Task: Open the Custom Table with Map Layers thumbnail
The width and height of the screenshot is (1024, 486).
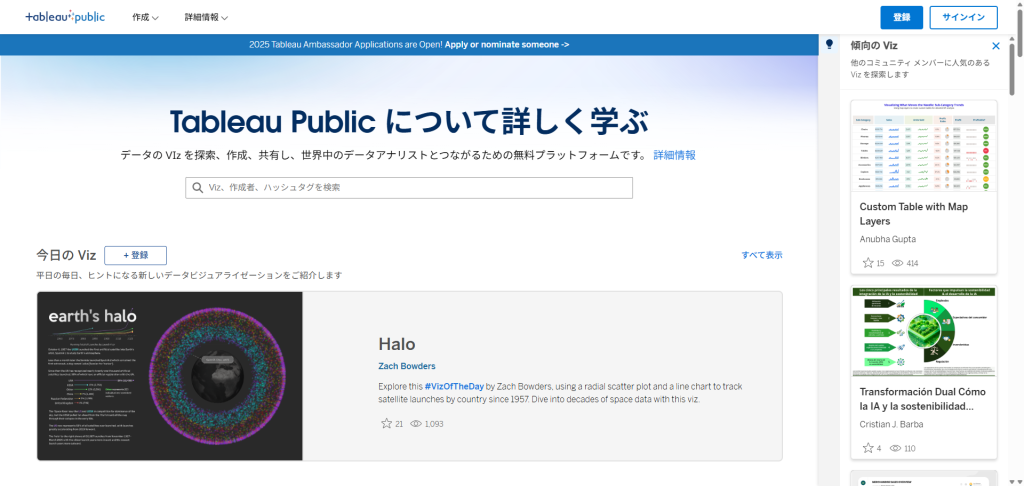Action: point(924,146)
